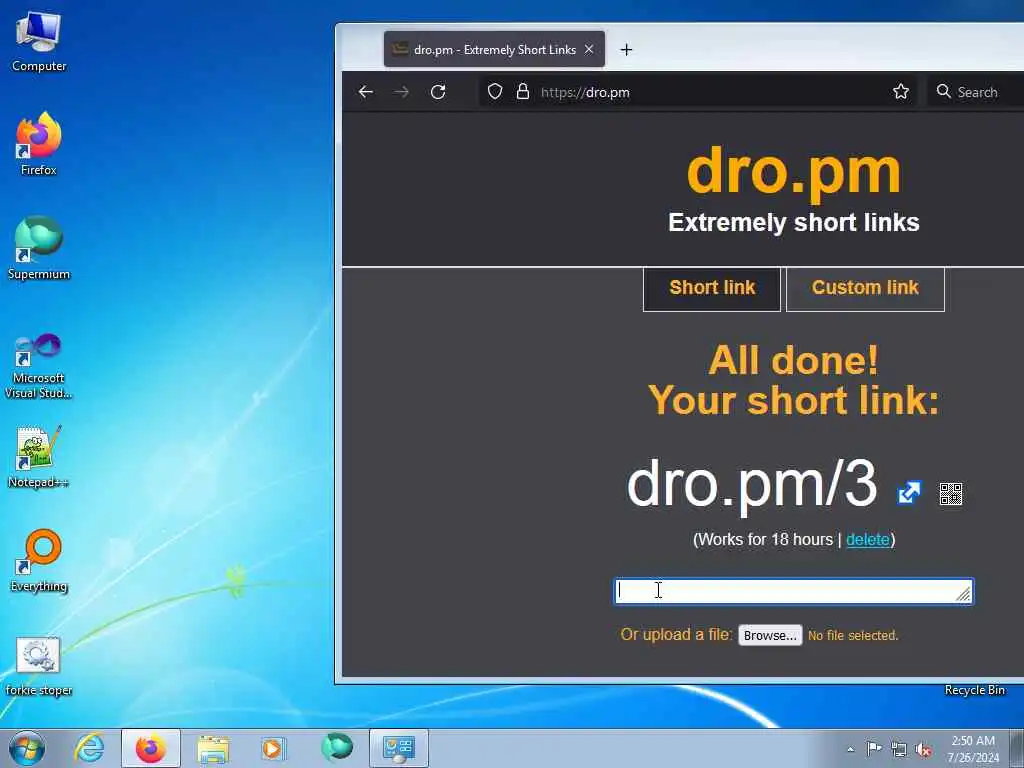This screenshot has height=768, width=1024.
Task: Select the dro.pm - Extremely Short Links tab
Action: pyautogui.click(x=494, y=50)
